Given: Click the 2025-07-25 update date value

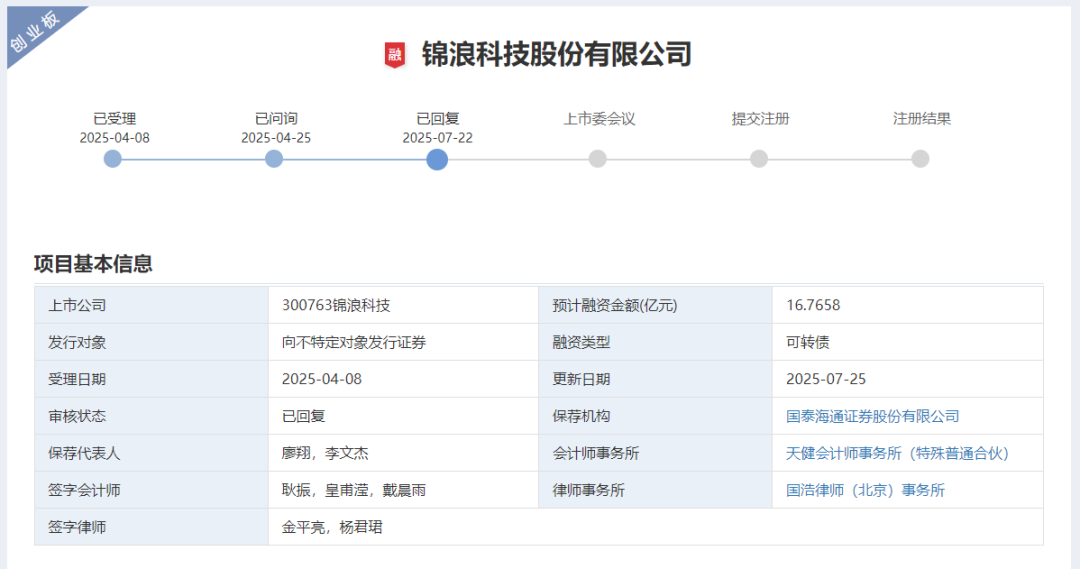Looking at the screenshot, I should 826,379.
